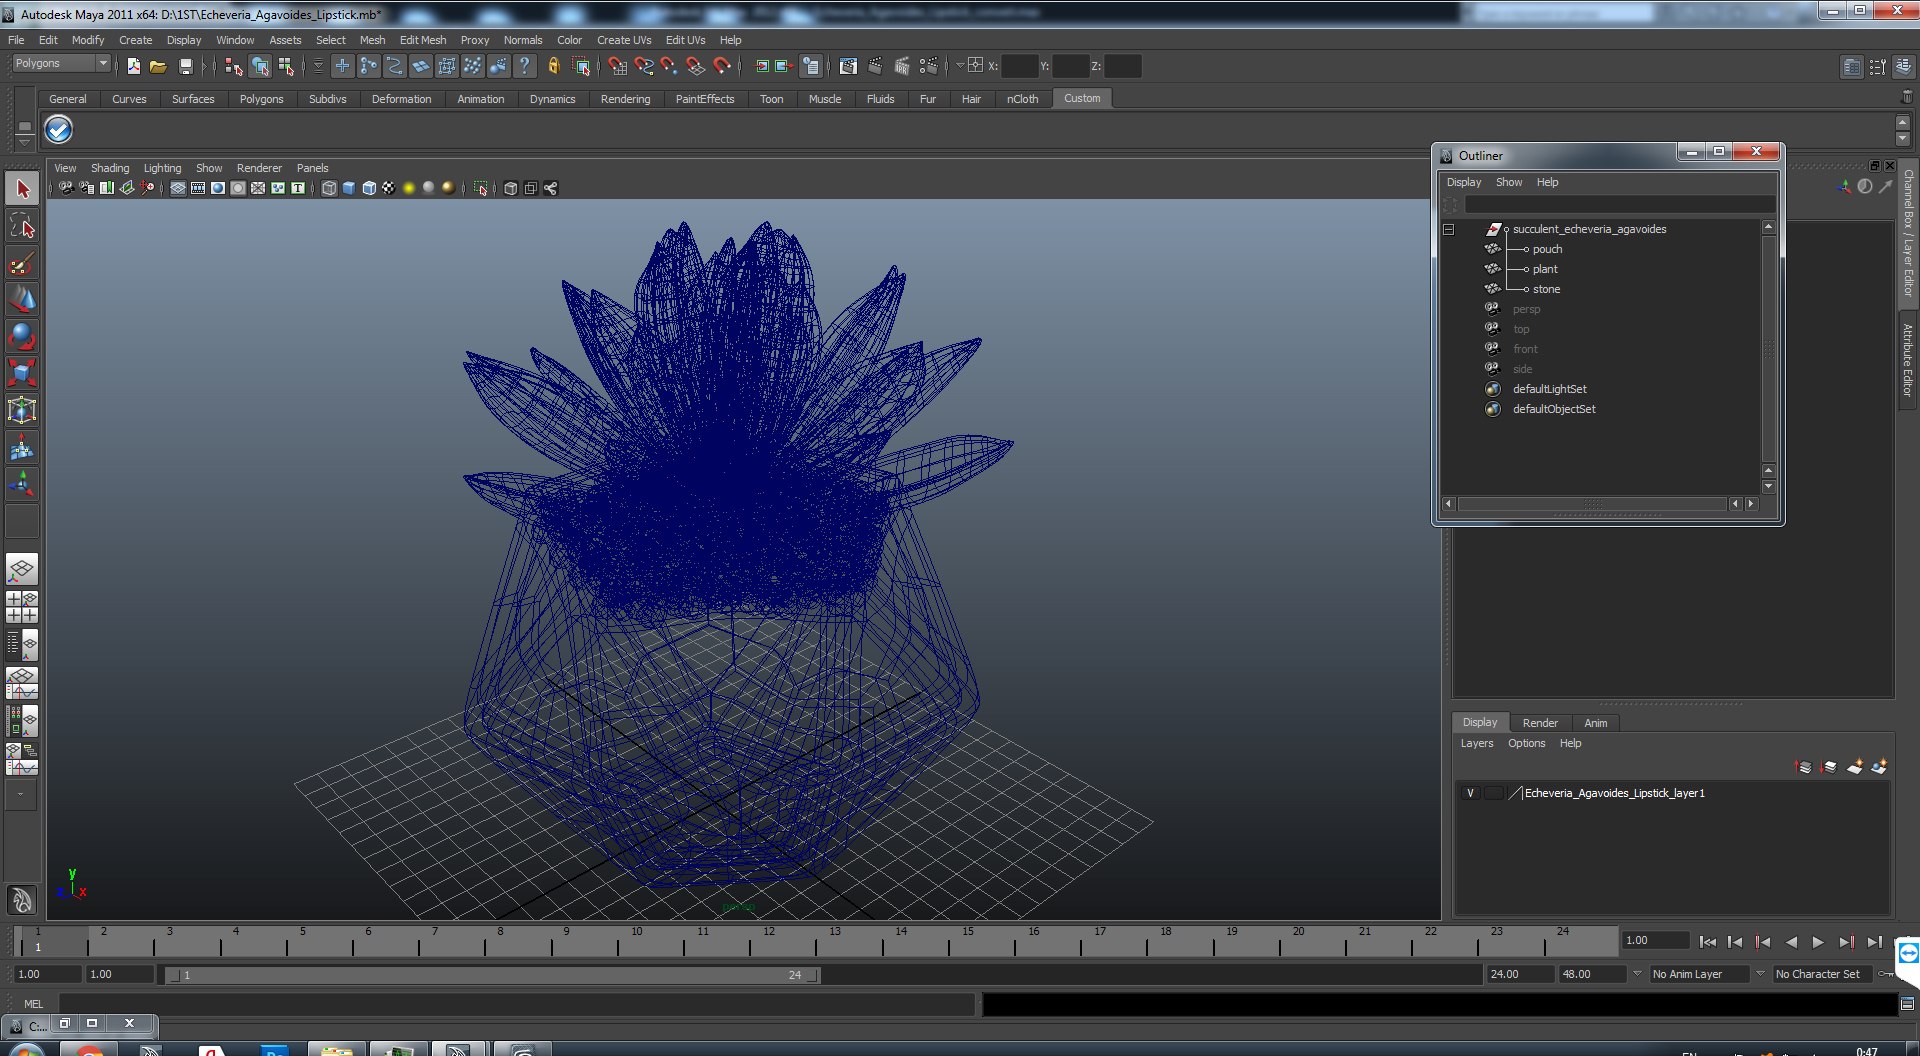Switch to the Rendering shelf tab
This screenshot has height=1056, width=1920.
(625, 99)
